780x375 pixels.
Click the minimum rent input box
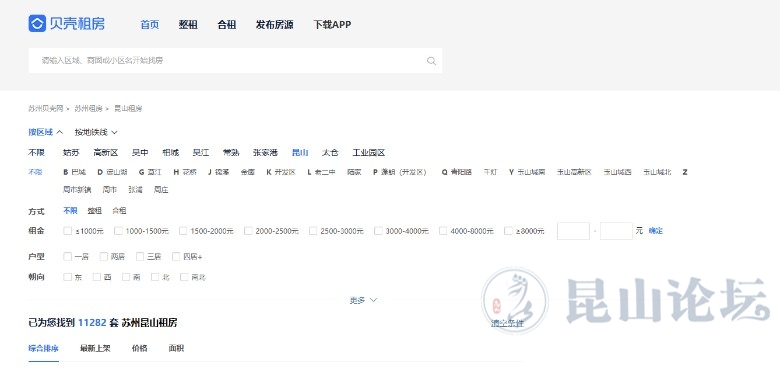573,231
